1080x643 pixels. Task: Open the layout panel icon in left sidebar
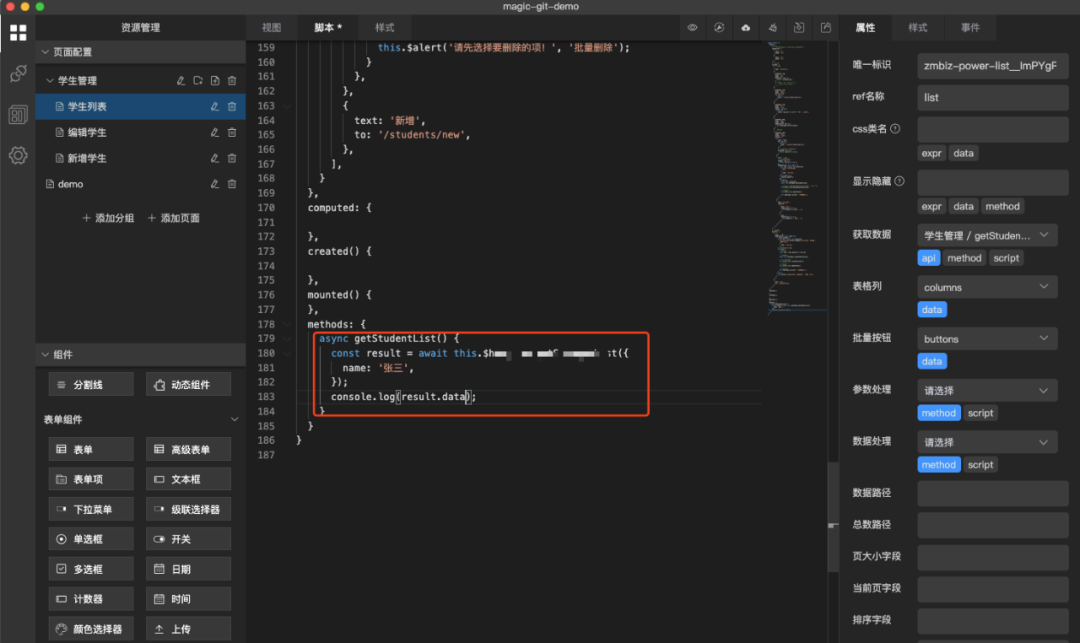click(x=18, y=114)
